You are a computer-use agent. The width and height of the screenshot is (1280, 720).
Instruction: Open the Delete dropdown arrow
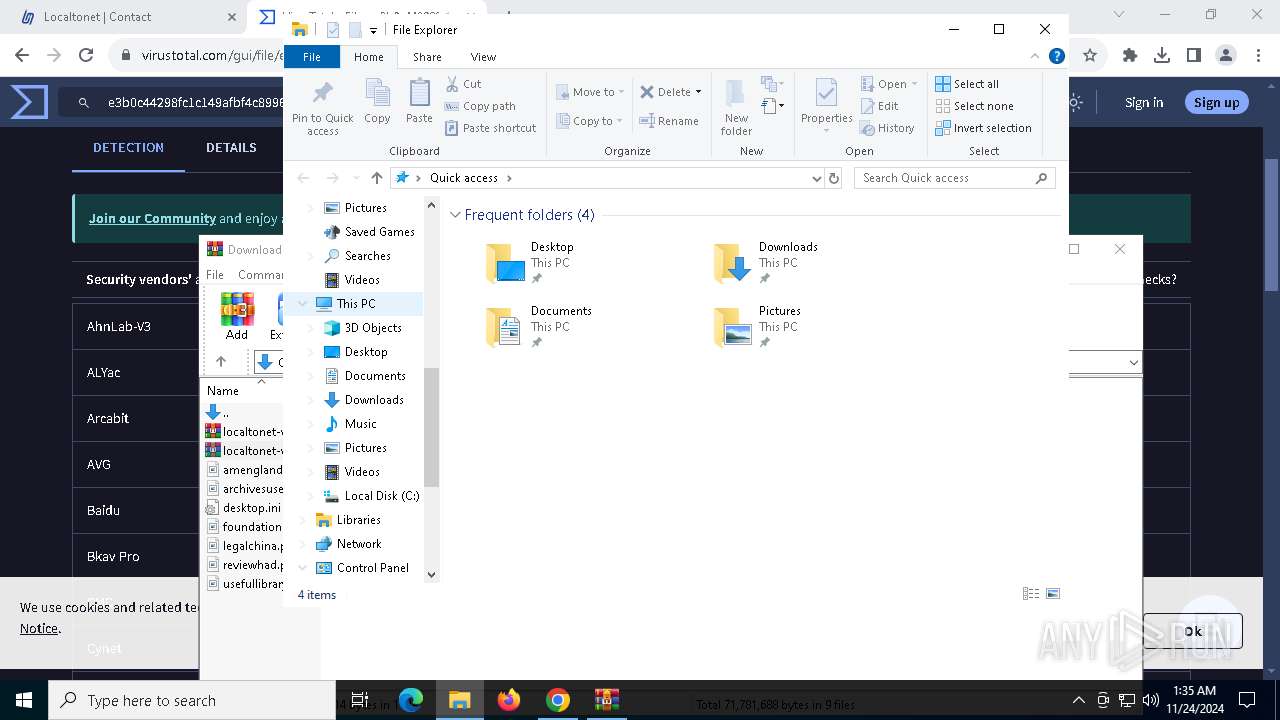(x=698, y=92)
